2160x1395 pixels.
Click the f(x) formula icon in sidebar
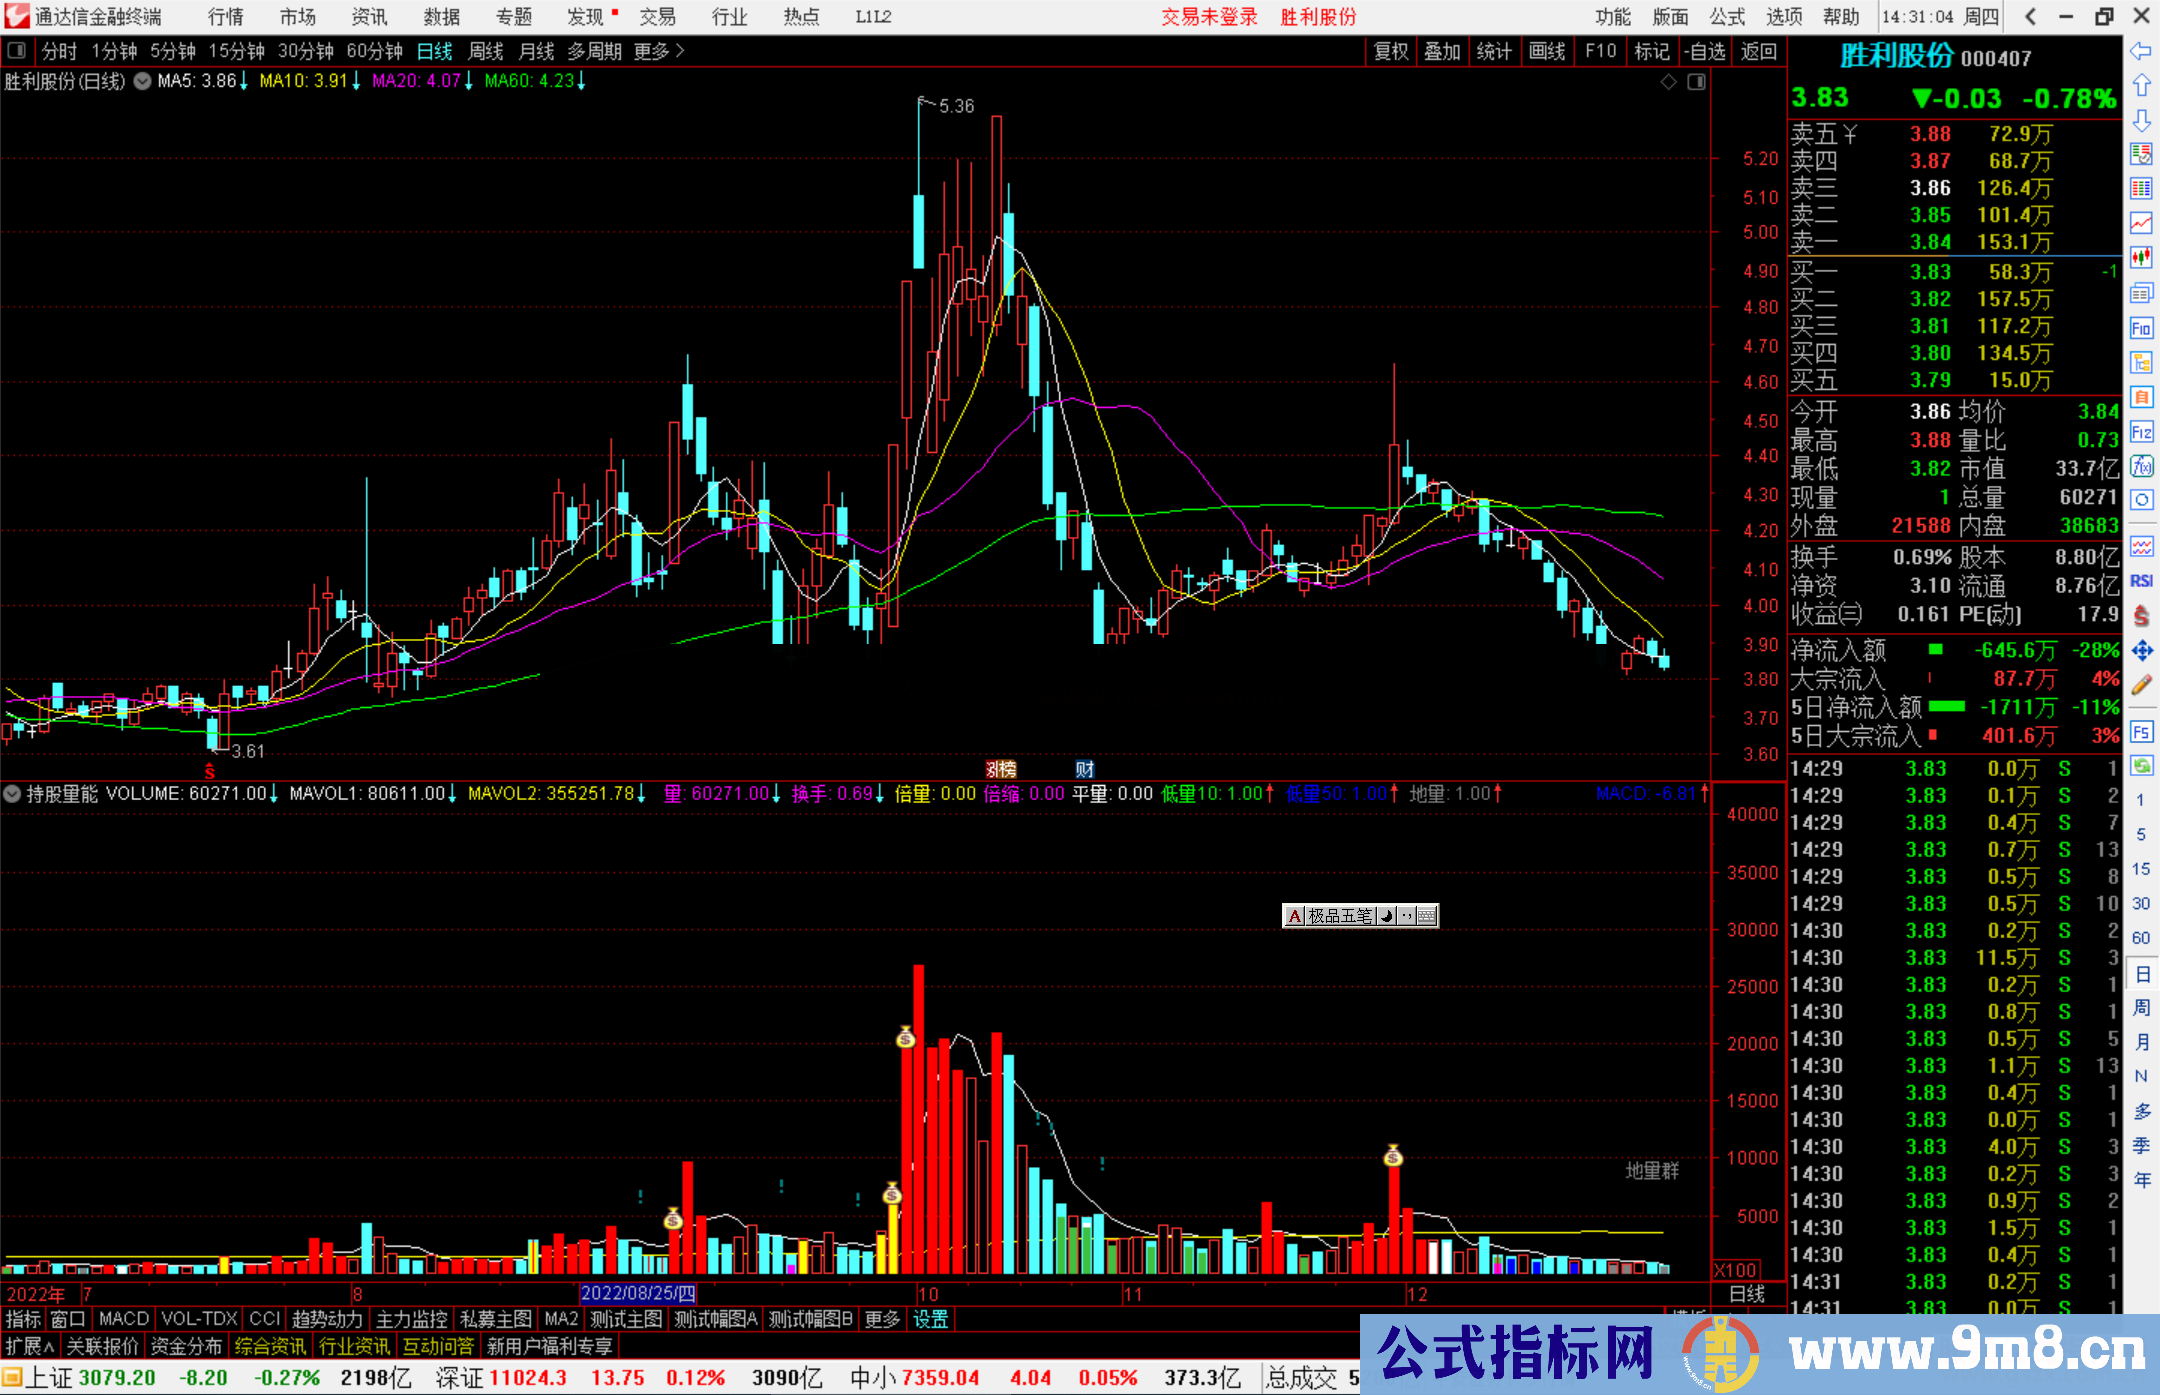(2141, 467)
